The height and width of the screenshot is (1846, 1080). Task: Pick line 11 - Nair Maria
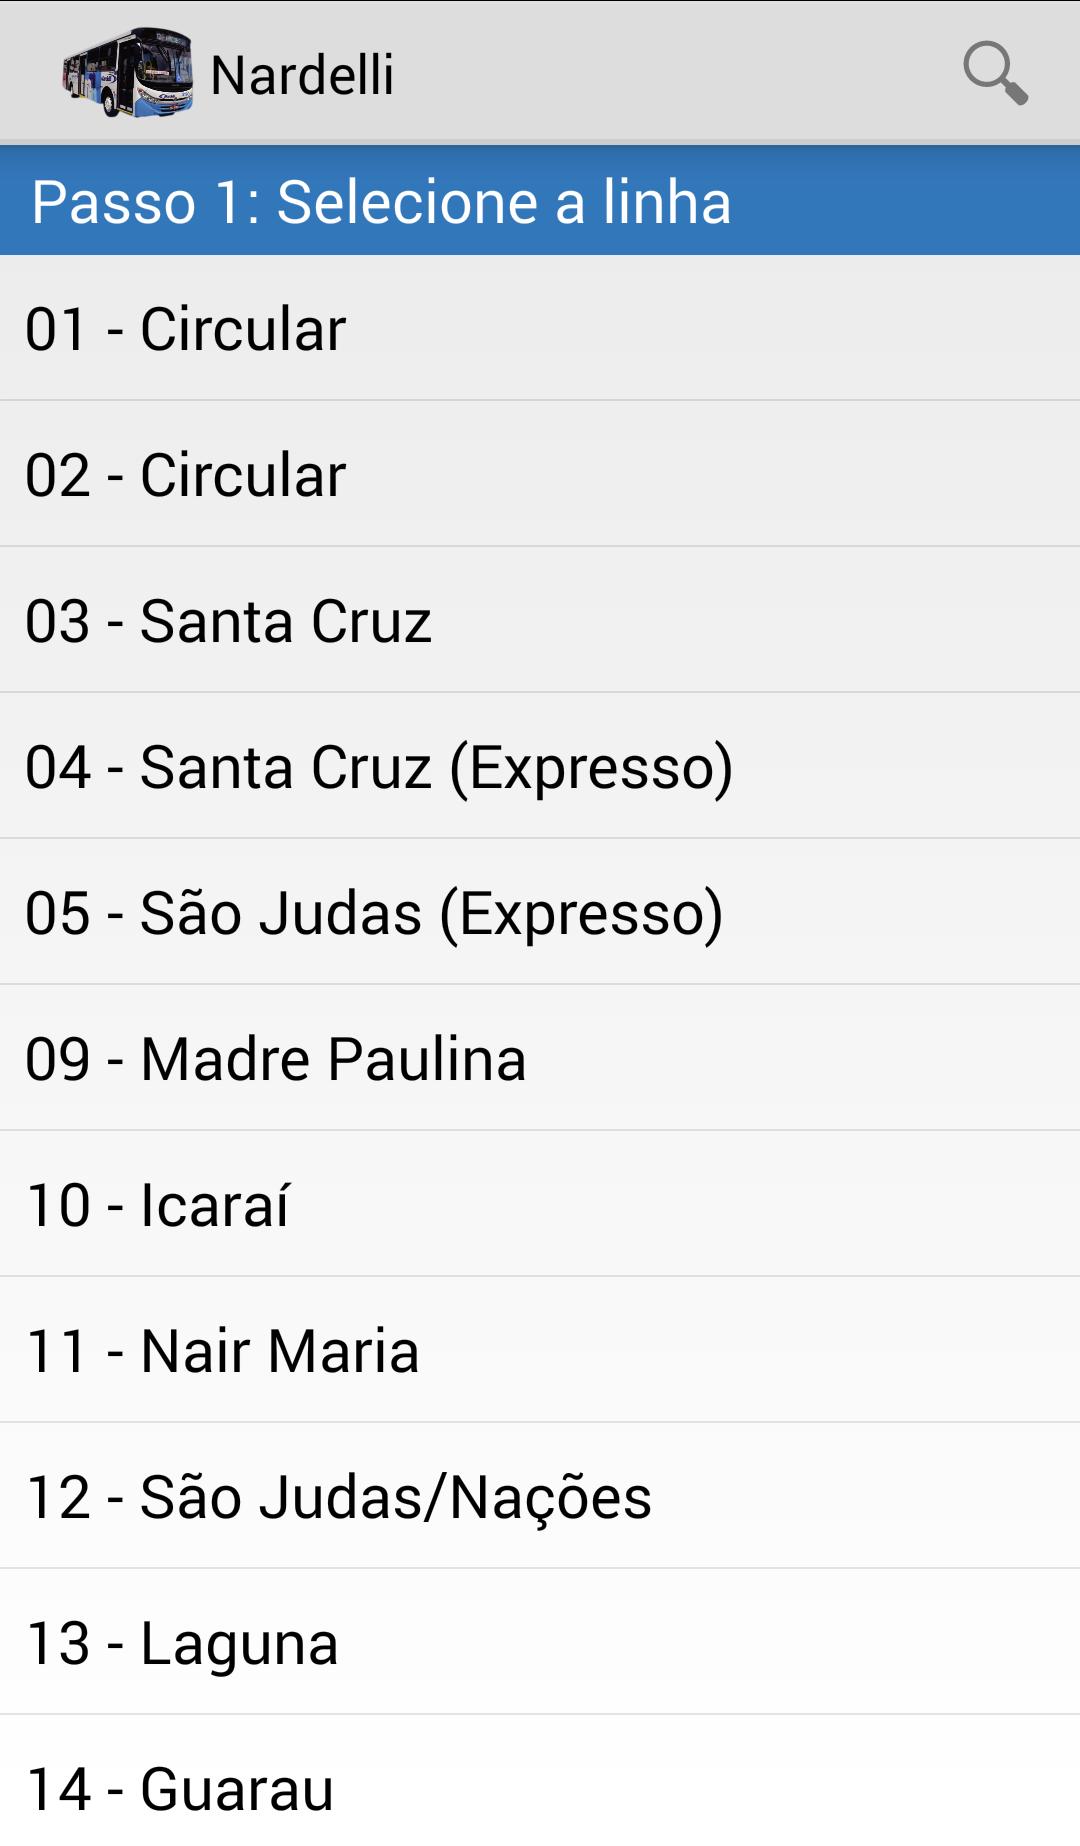[x=540, y=1350]
